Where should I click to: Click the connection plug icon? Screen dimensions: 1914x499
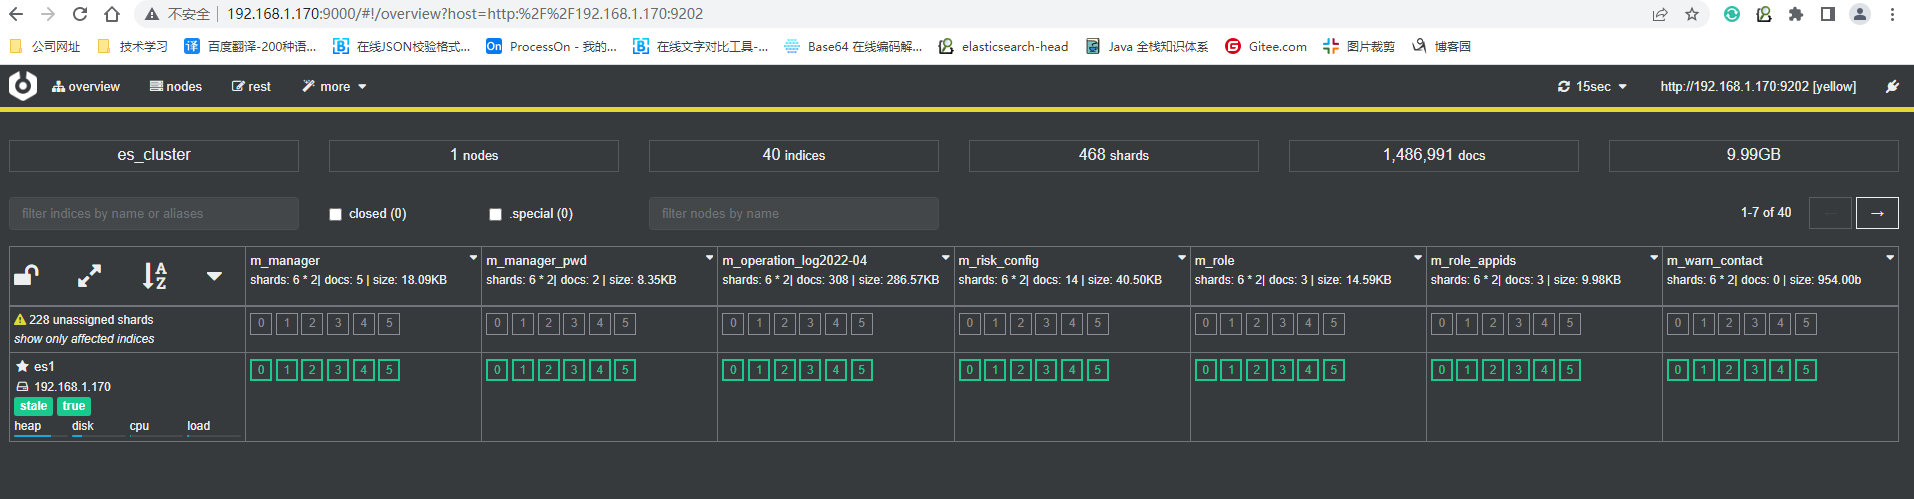pyautogui.click(x=1892, y=87)
